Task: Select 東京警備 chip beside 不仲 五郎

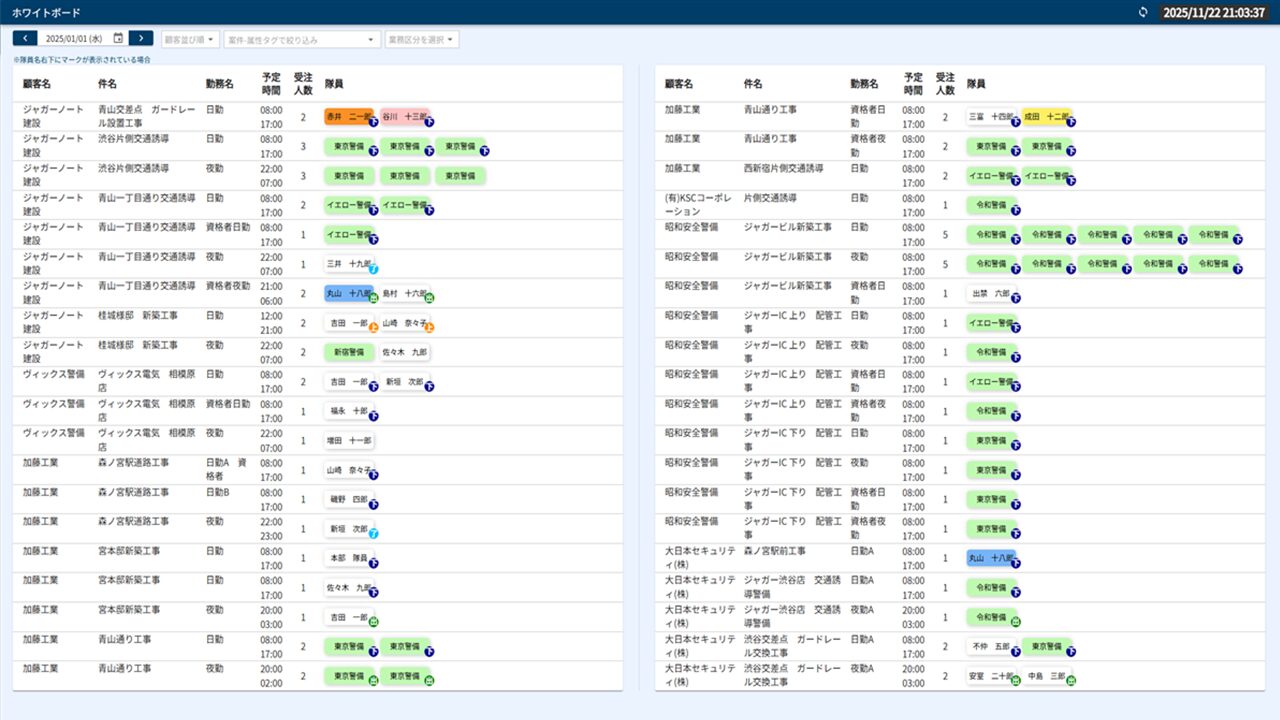Action: click(x=1046, y=647)
